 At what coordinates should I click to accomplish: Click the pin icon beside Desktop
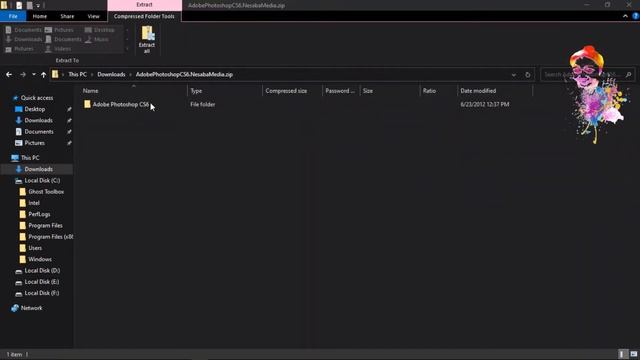coord(69,109)
